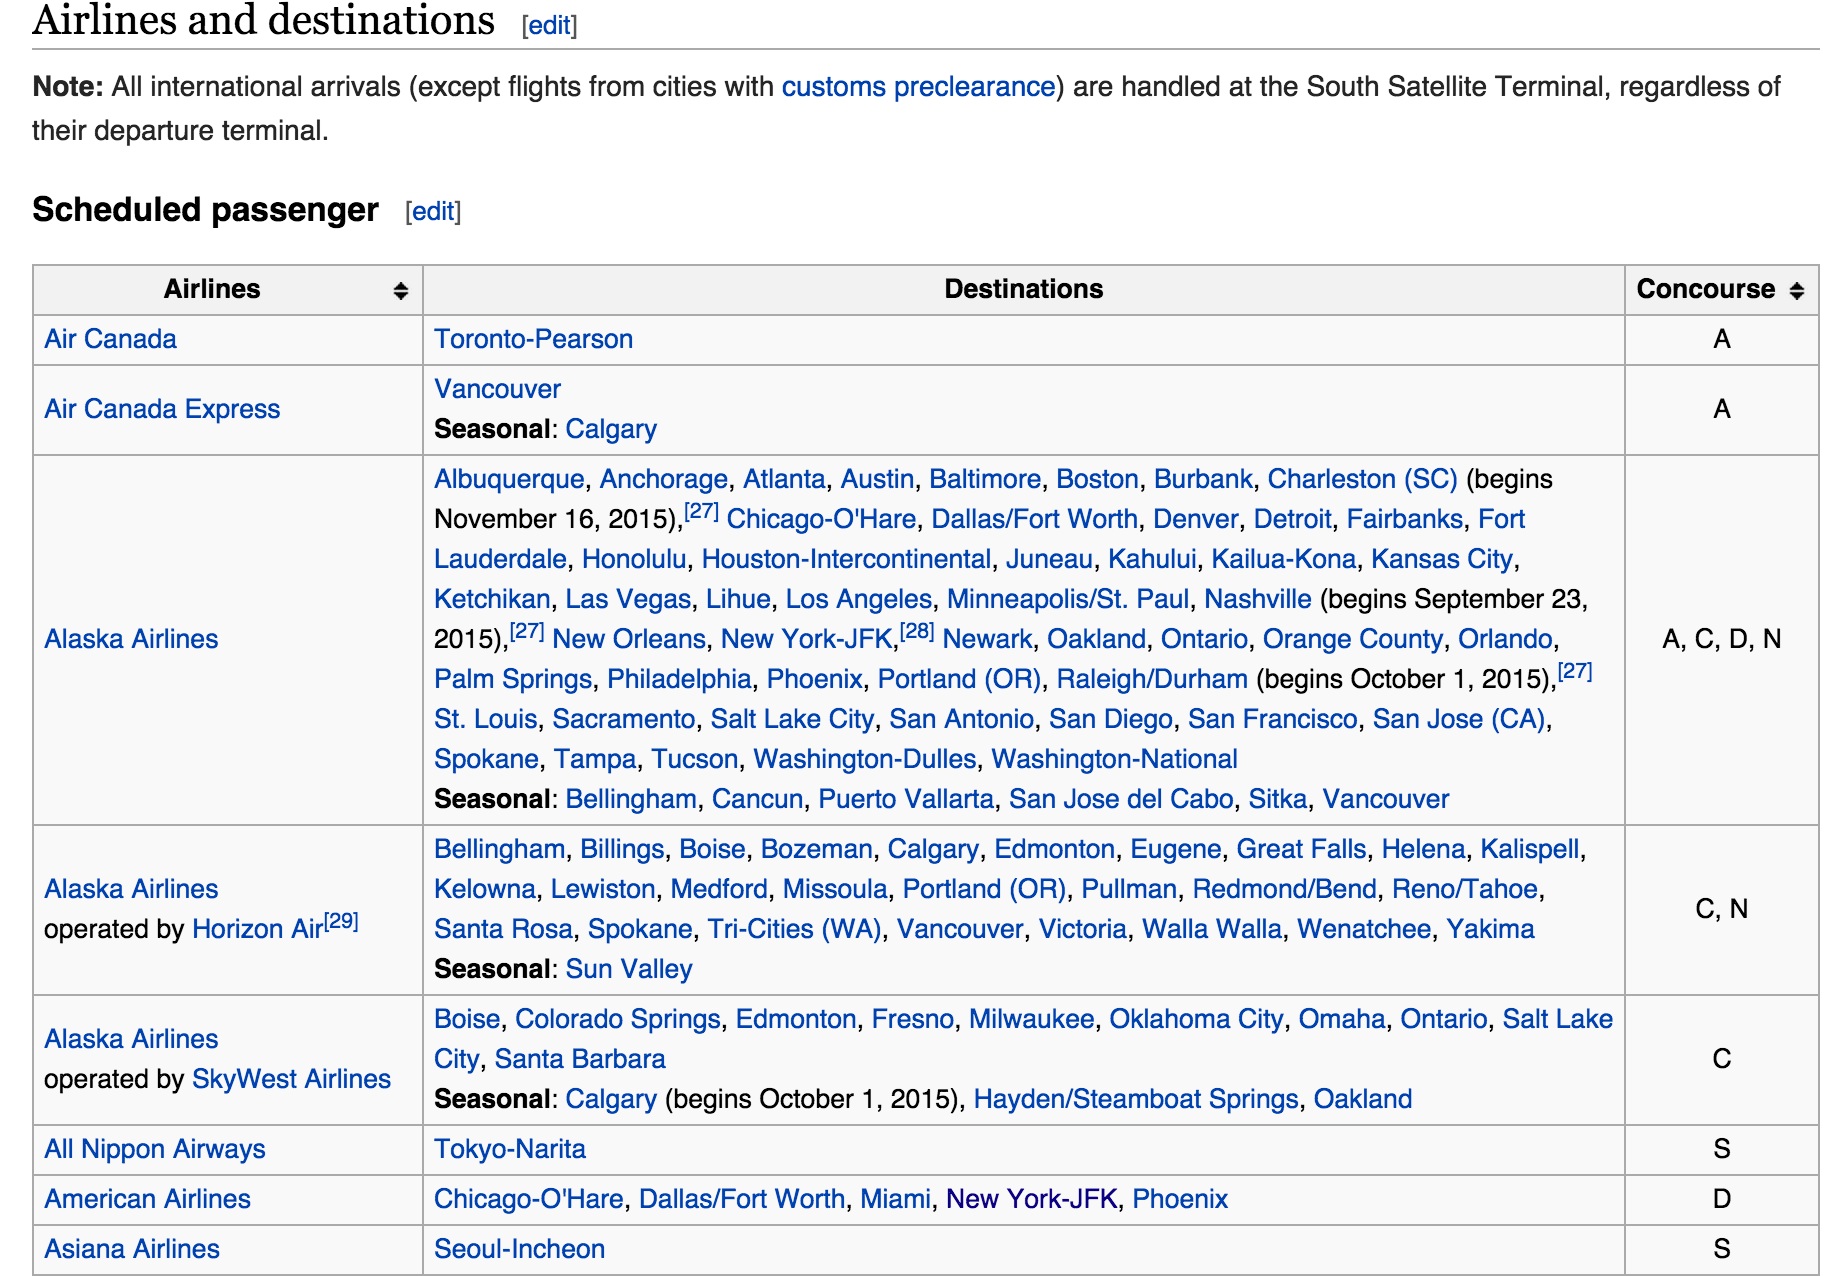This screenshot has width=1826, height=1276.
Task: Open Kailua-Kona destination link
Action: (x=1283, y=559)
